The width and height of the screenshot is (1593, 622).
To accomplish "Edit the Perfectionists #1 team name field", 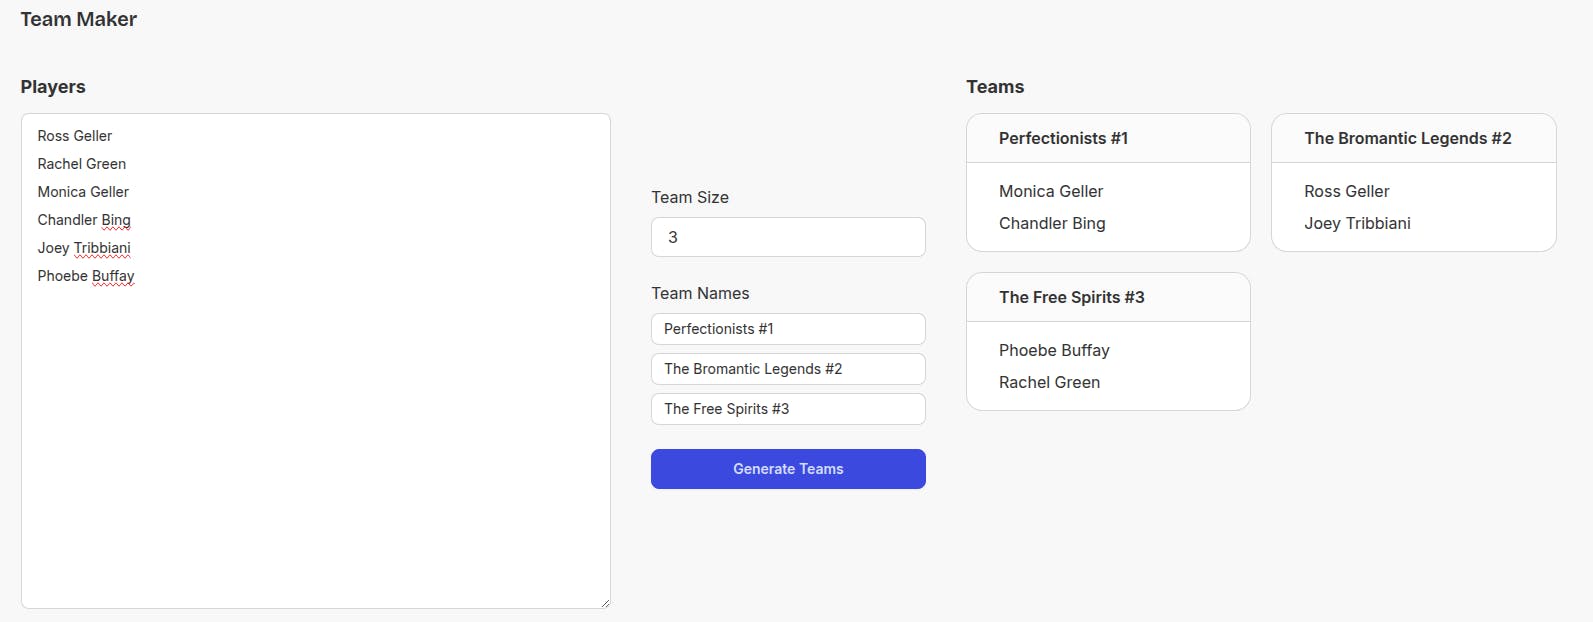I will click(x=788, y=329).
